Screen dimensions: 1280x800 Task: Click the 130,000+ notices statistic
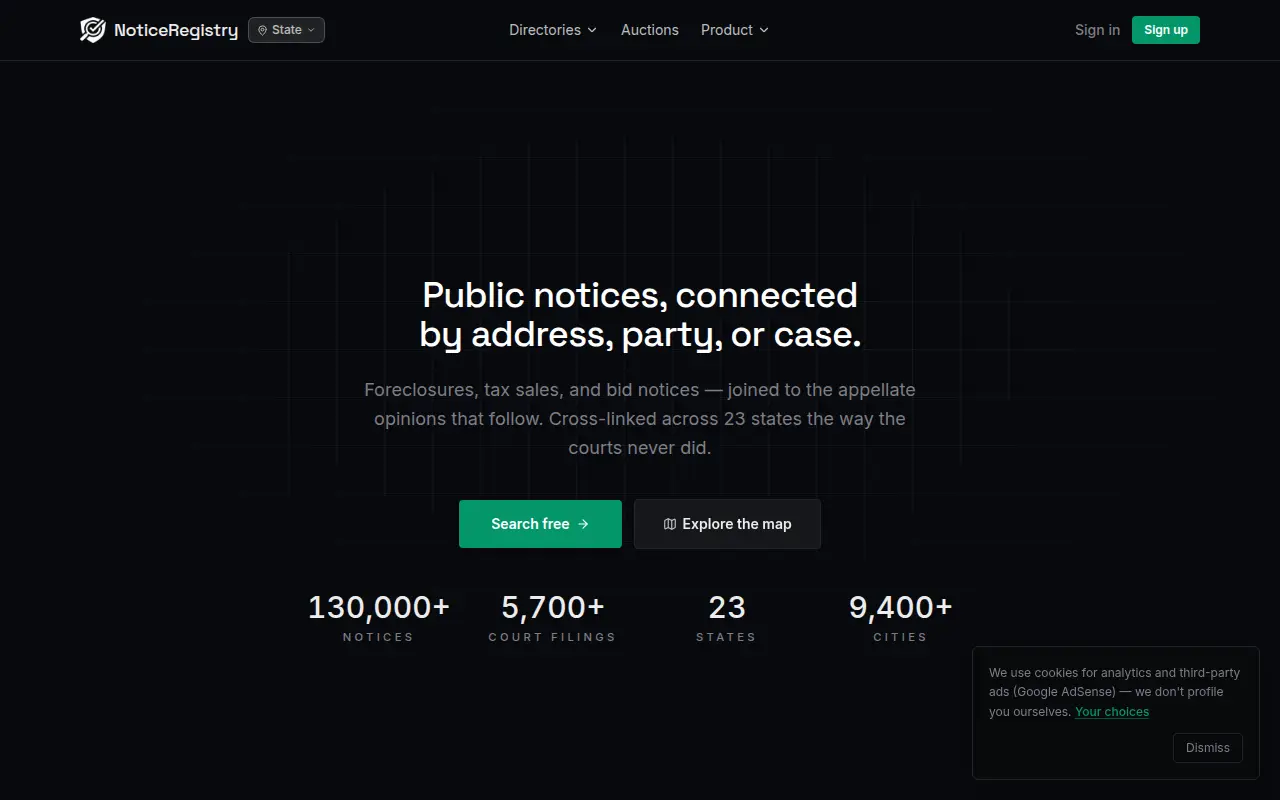click(x=378, y=618)
